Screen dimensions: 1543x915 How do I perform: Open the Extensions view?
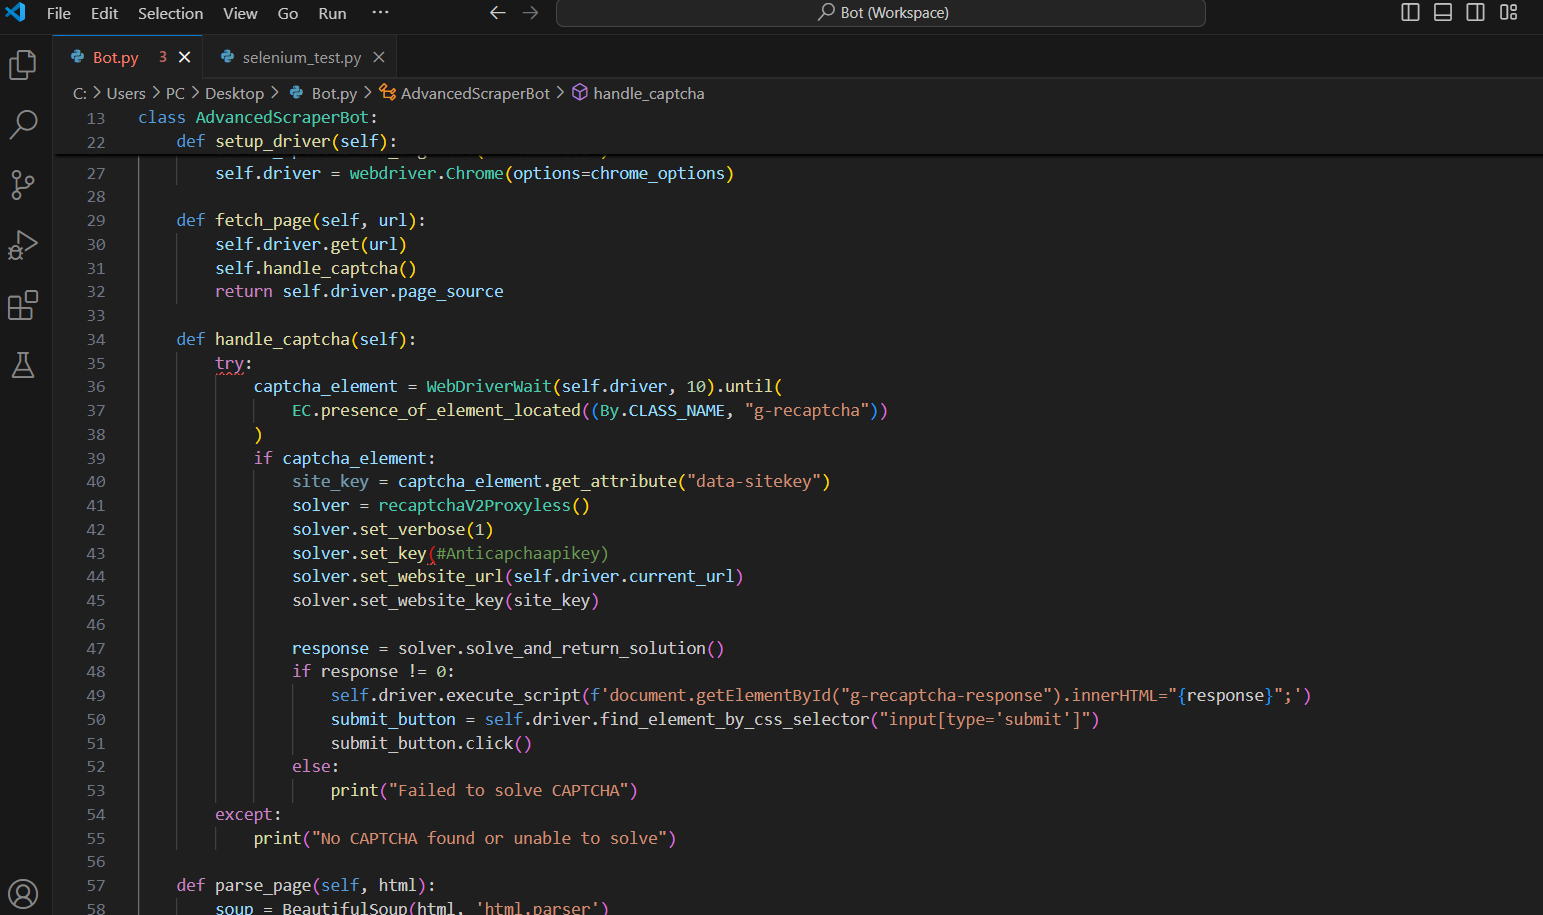coord(23,305)
